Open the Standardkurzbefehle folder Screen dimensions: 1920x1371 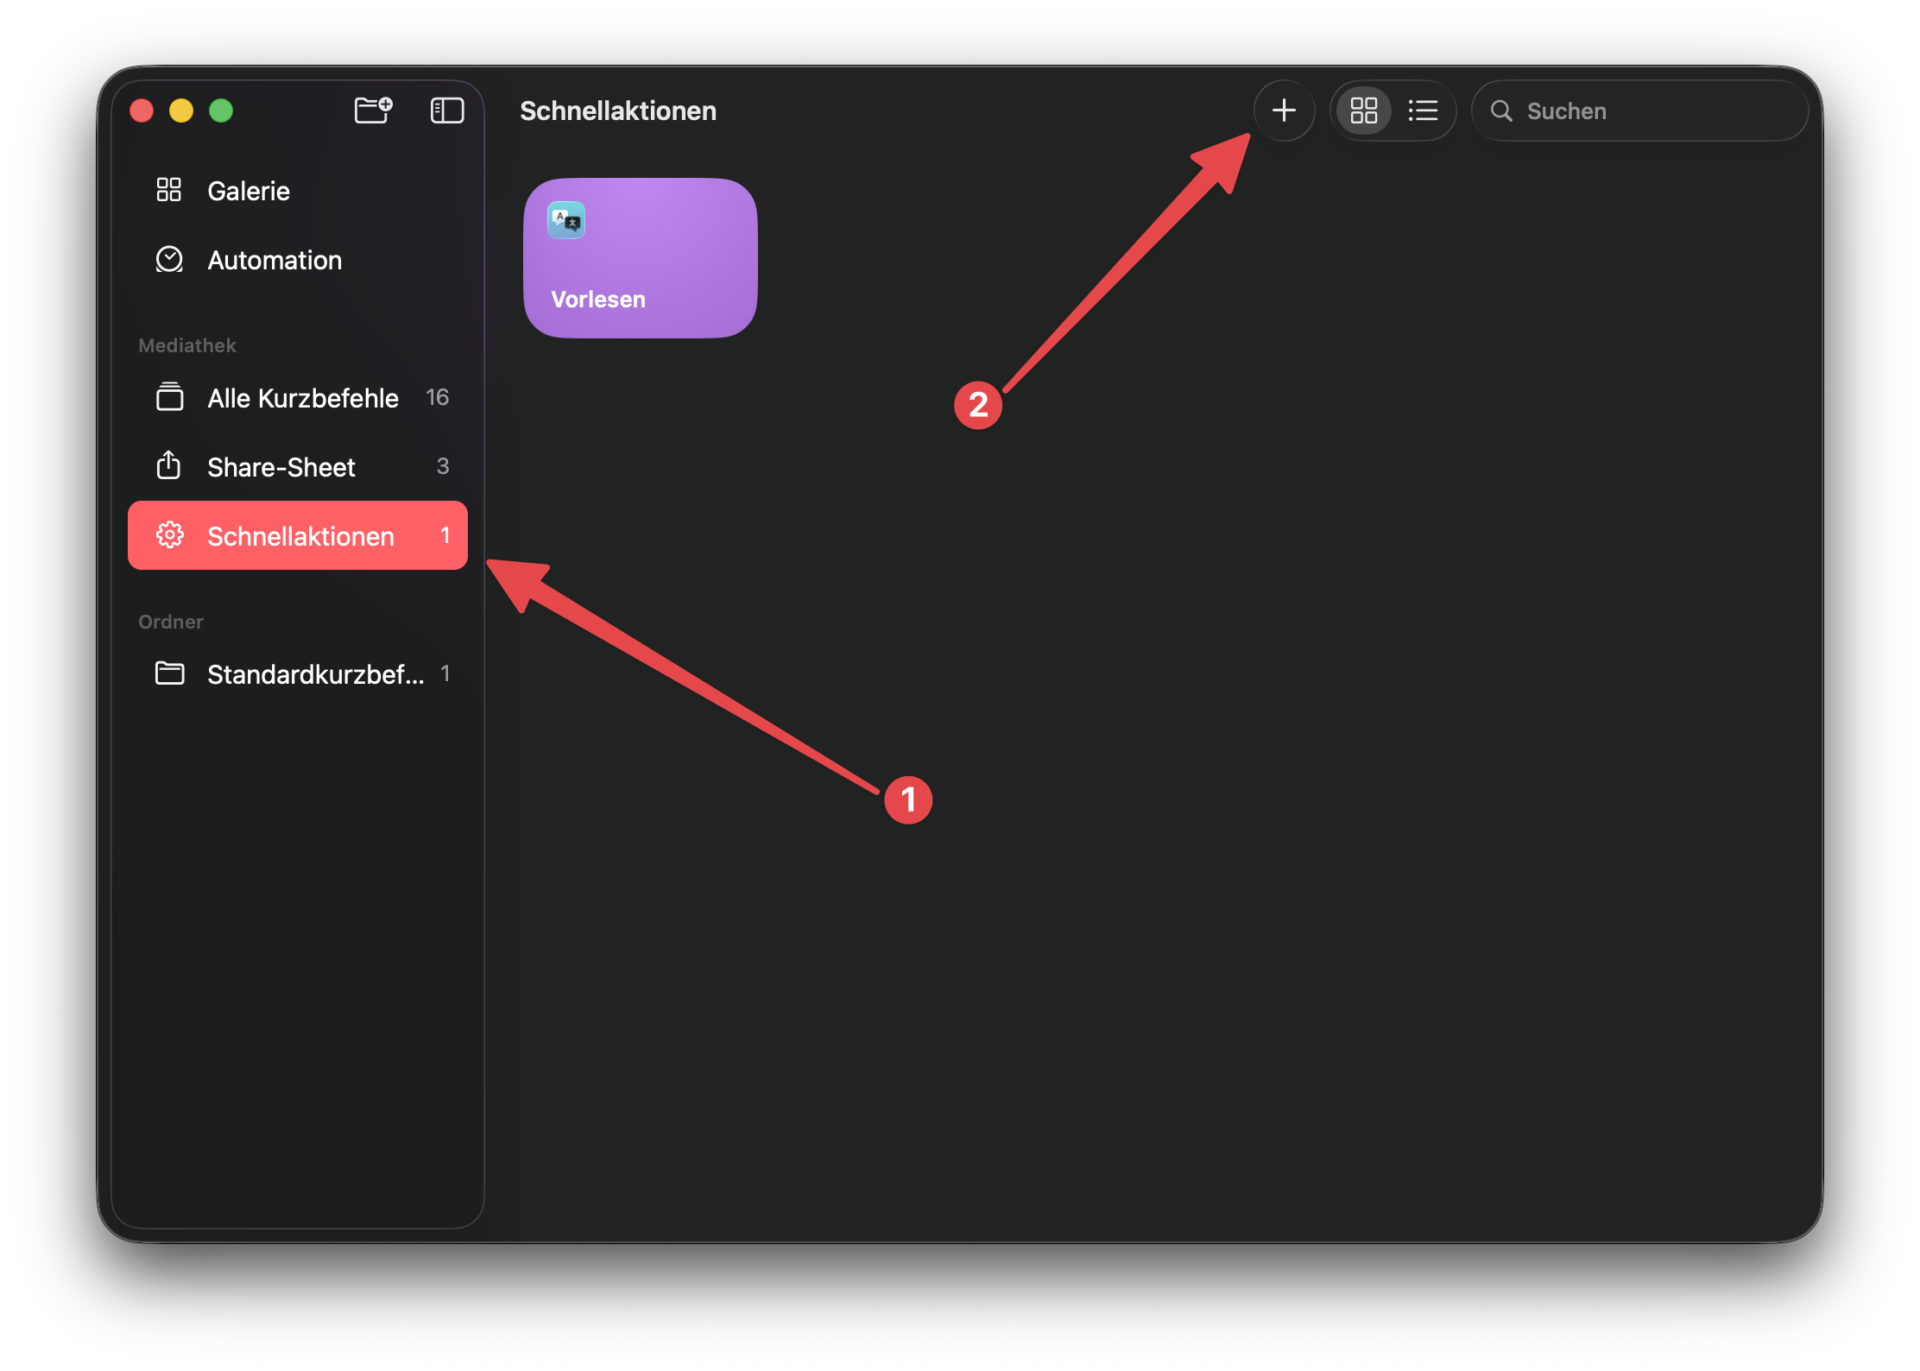pos(315,673)
